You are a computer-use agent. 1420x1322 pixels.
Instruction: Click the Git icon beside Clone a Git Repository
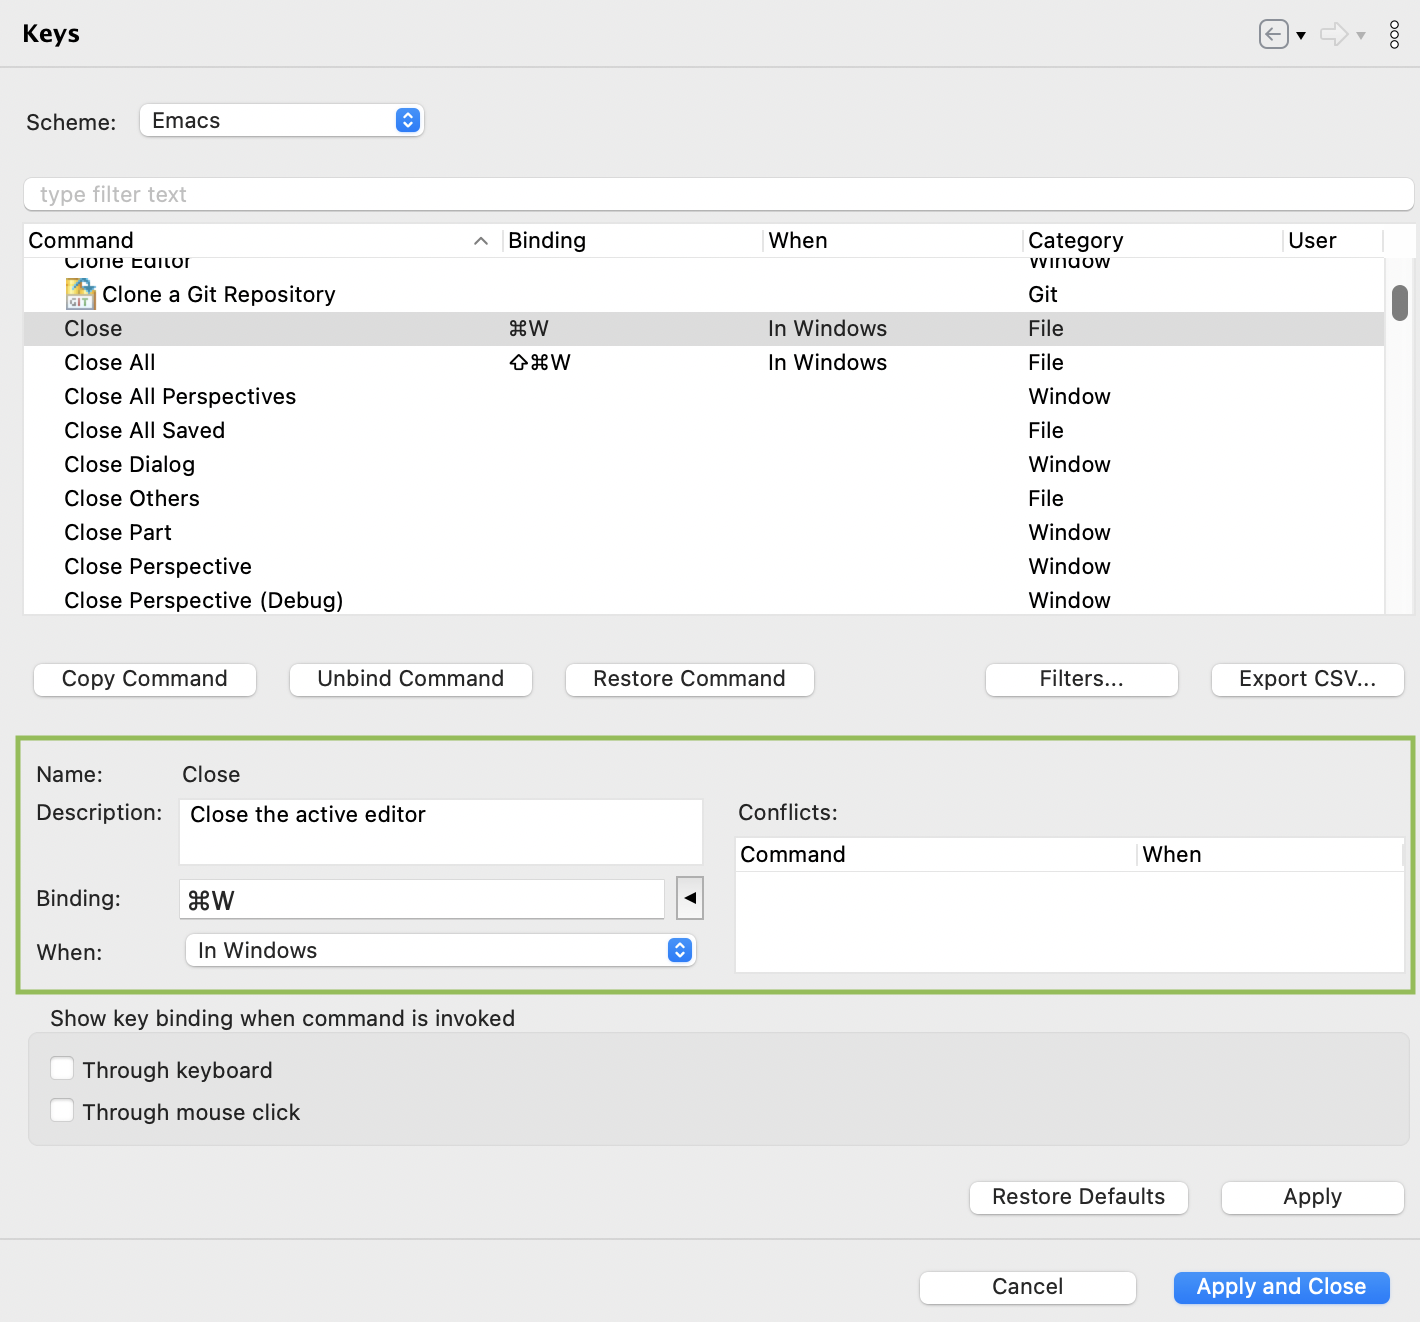click(x=79, y=293)
